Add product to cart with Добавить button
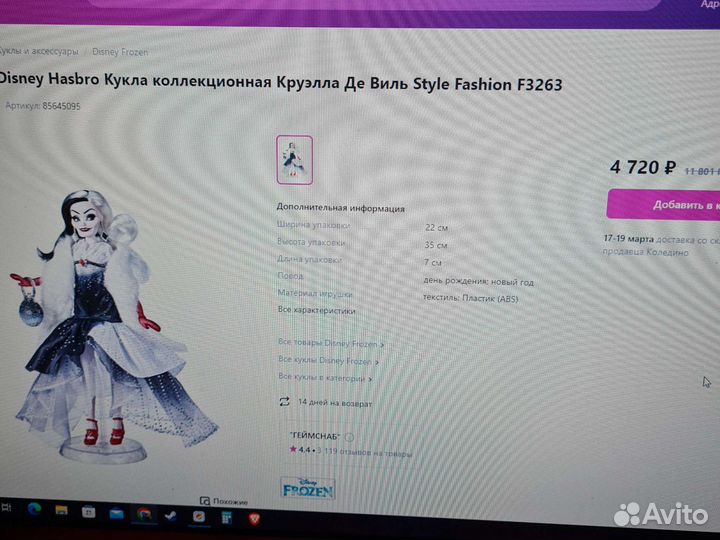The image size is (720, 540). click(664, 205)
